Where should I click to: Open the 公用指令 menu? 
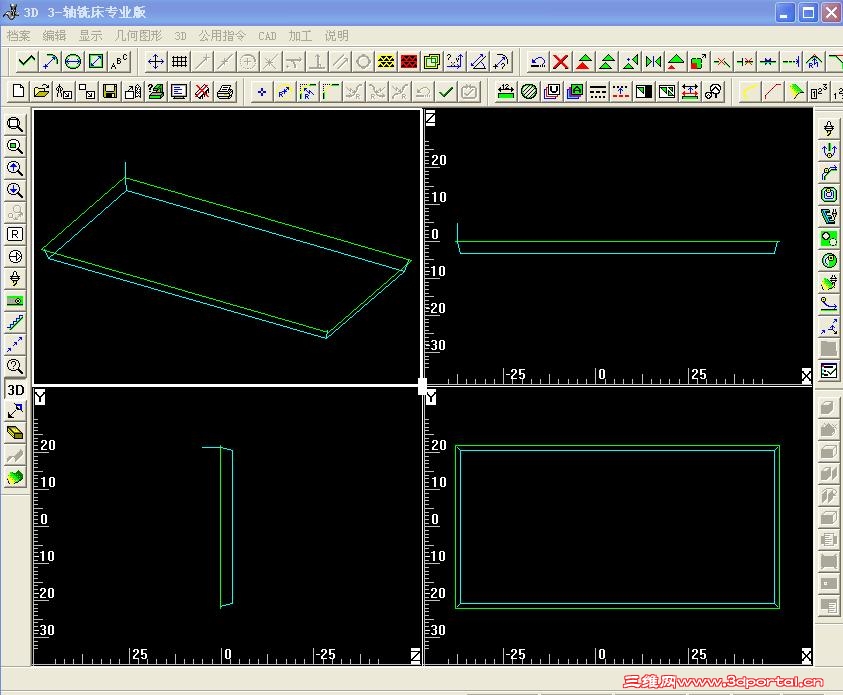pos(222,36)
